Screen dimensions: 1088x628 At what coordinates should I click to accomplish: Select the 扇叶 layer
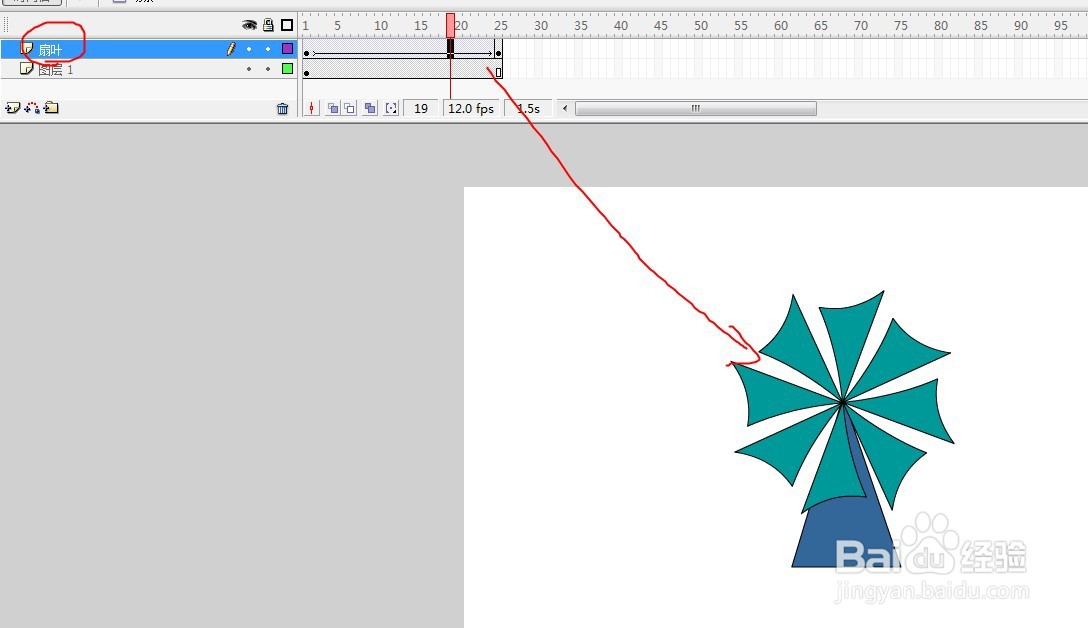(148, 49)
